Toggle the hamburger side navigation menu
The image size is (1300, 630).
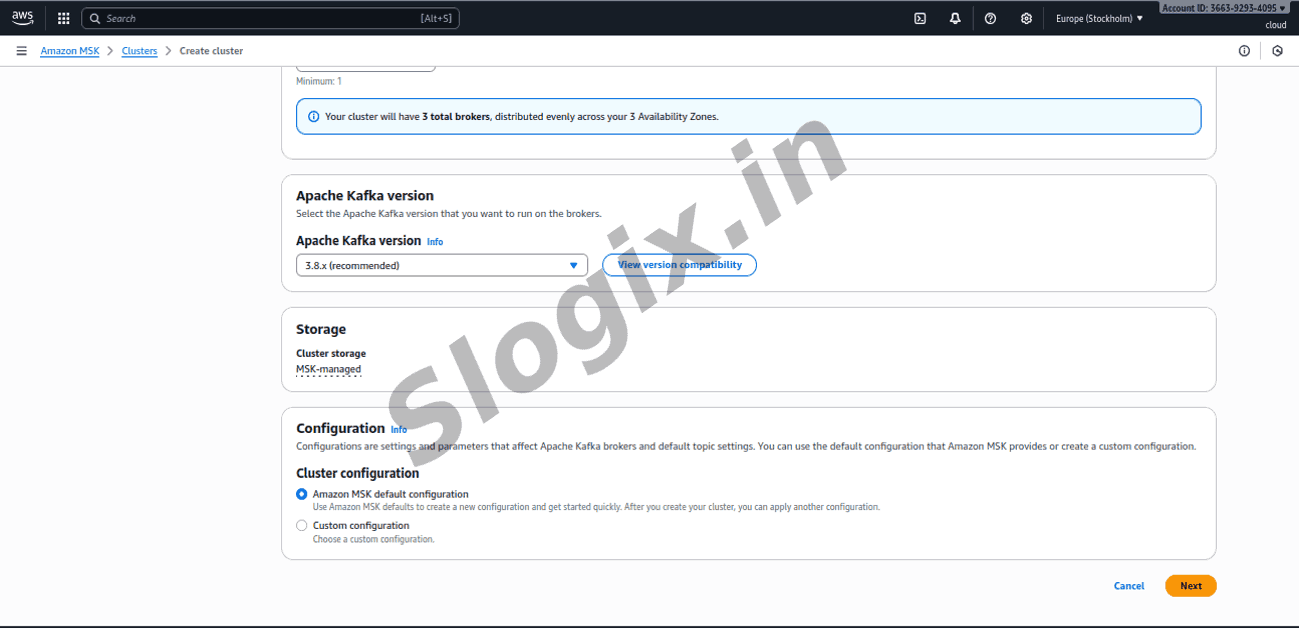21,51
